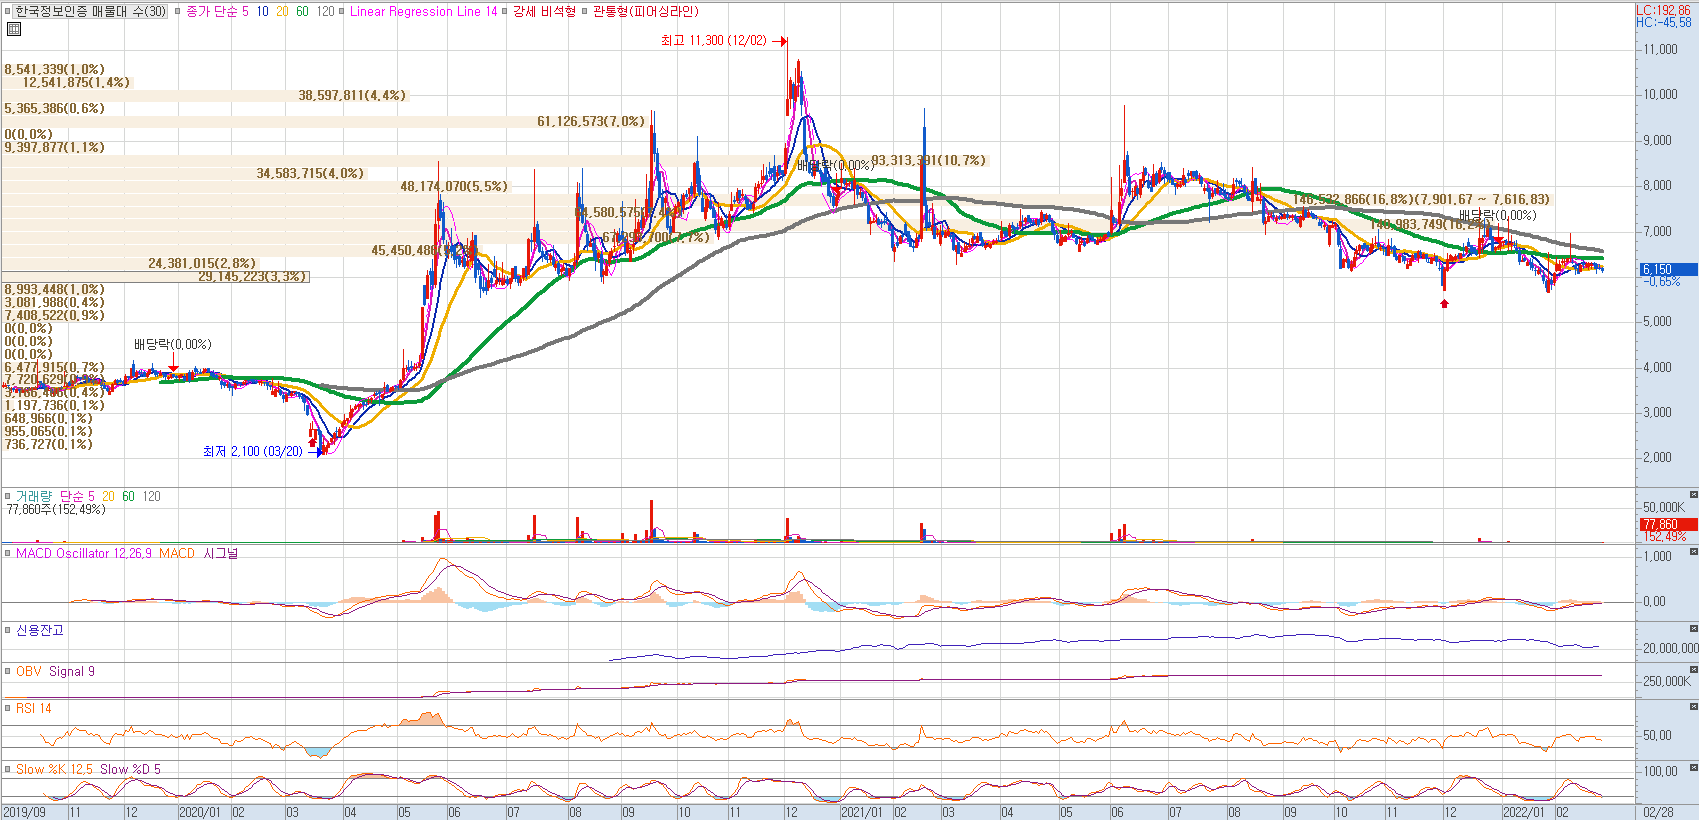Select the Linear Regression Line 14 label
1699x820 pixels.
(423, 12)
